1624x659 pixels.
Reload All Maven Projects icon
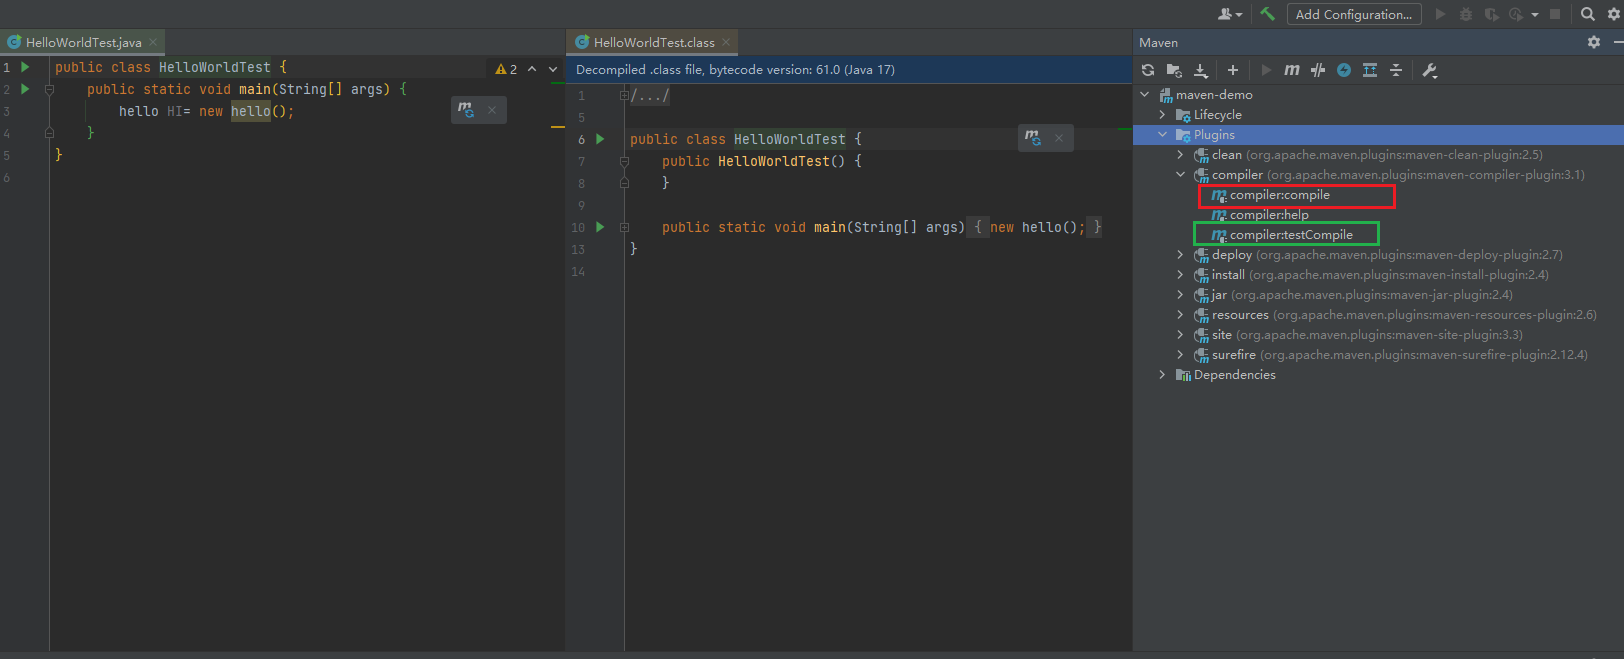click(x=1148, y=70)
